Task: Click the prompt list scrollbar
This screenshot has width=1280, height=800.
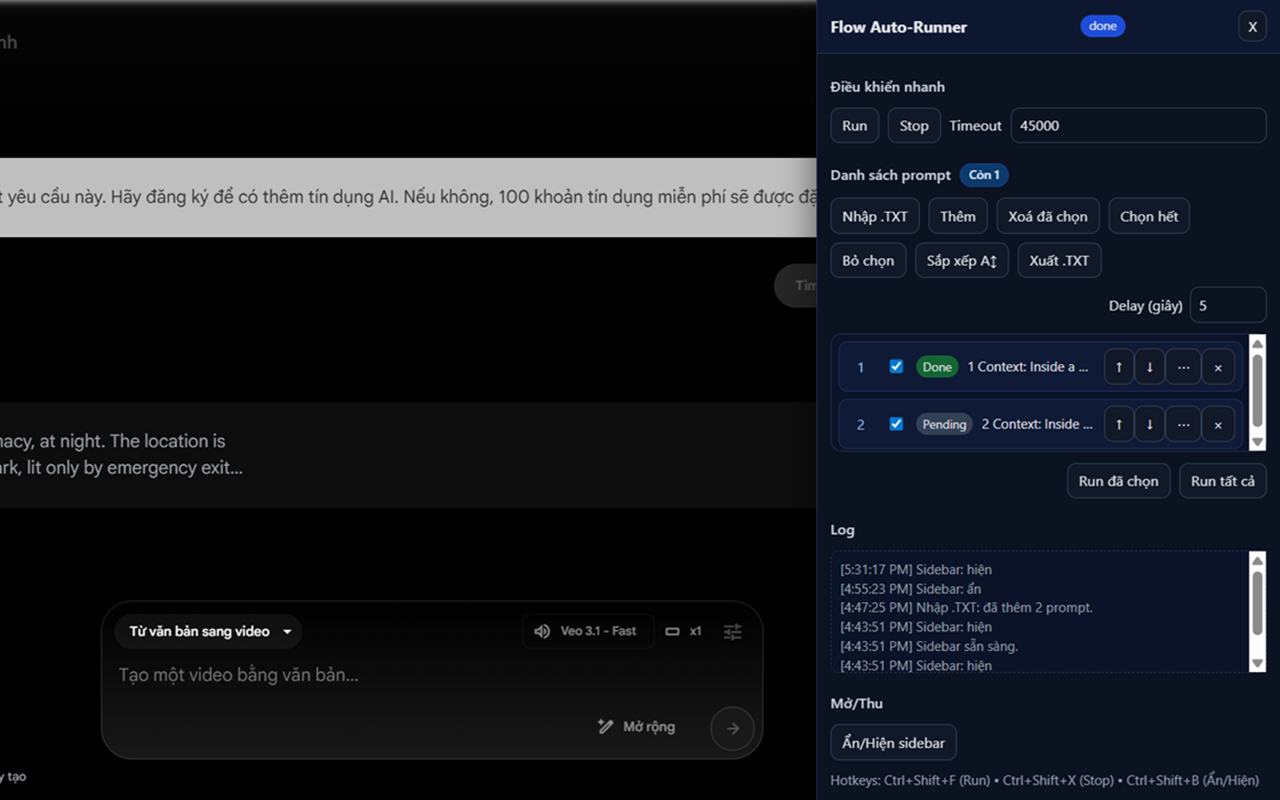Action: click(1258, 393)
